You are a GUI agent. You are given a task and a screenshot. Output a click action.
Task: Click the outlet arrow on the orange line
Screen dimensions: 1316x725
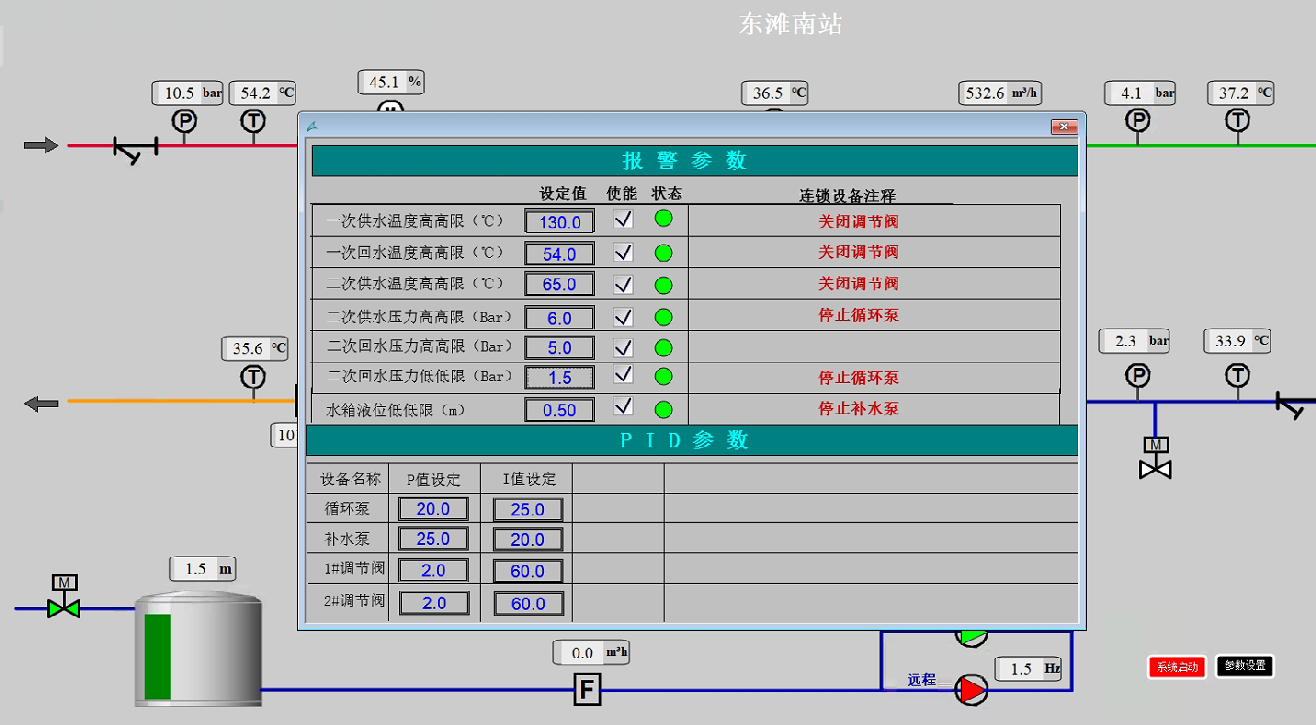click(41, 404)
